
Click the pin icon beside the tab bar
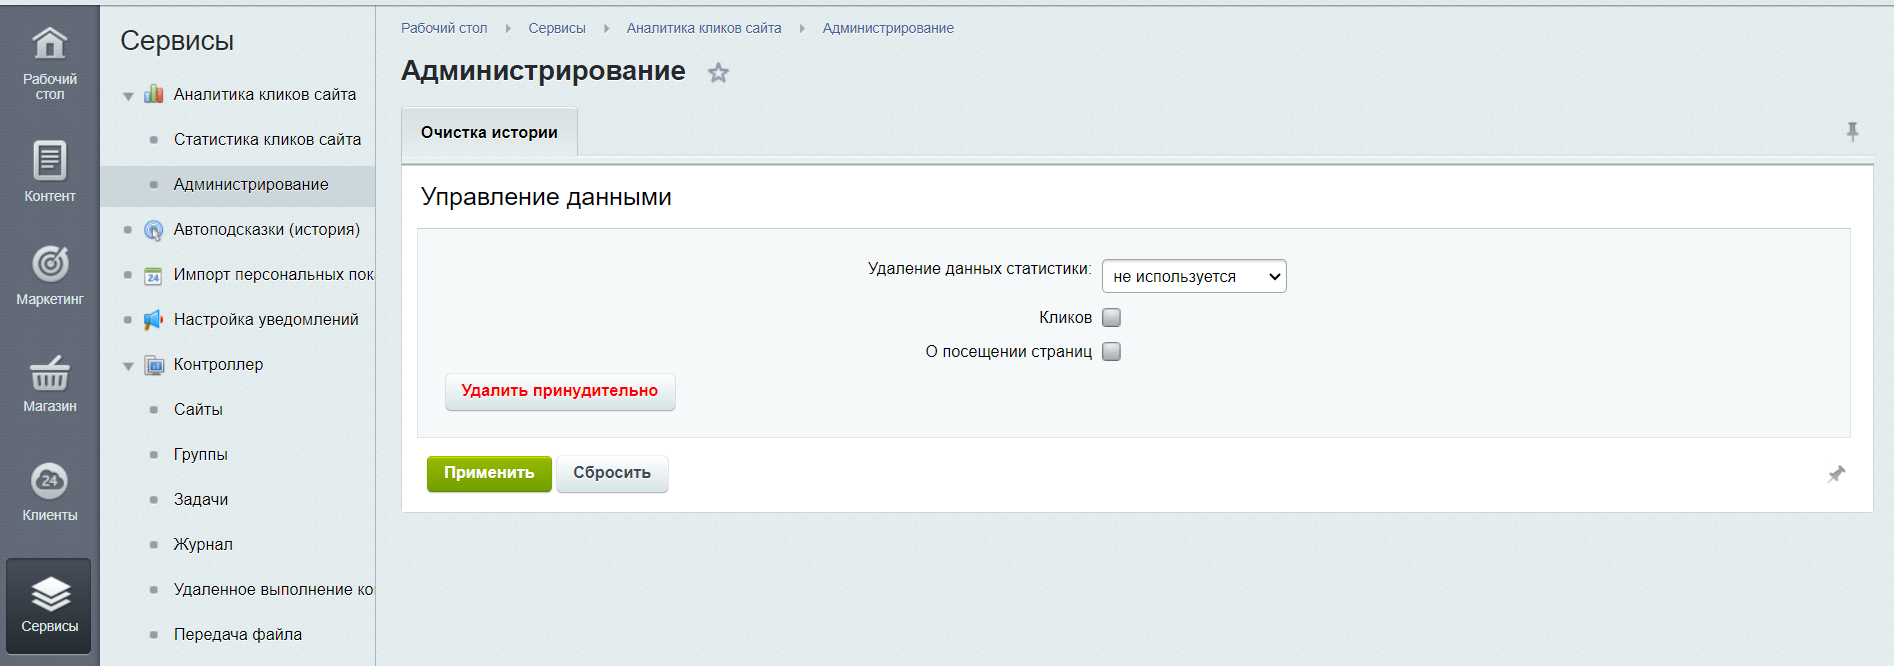1852,132
